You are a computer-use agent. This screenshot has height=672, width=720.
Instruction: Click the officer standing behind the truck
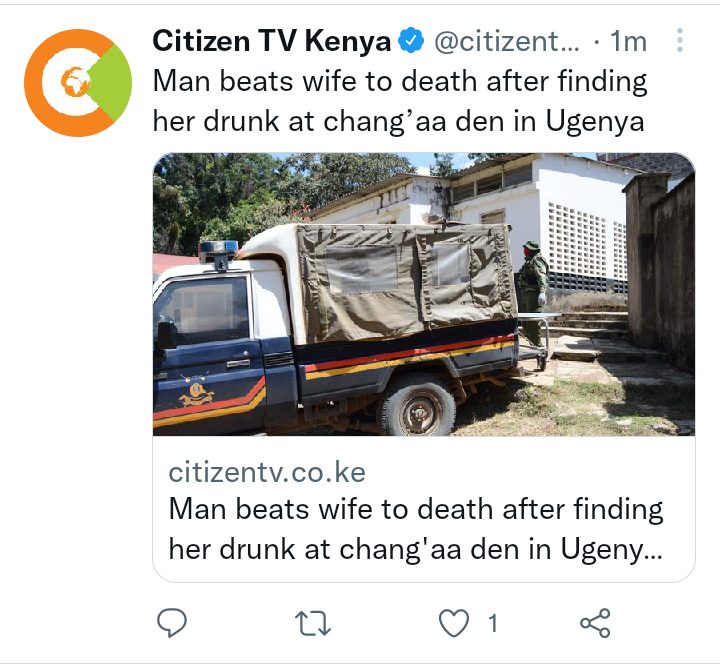[x=534, y=293]
